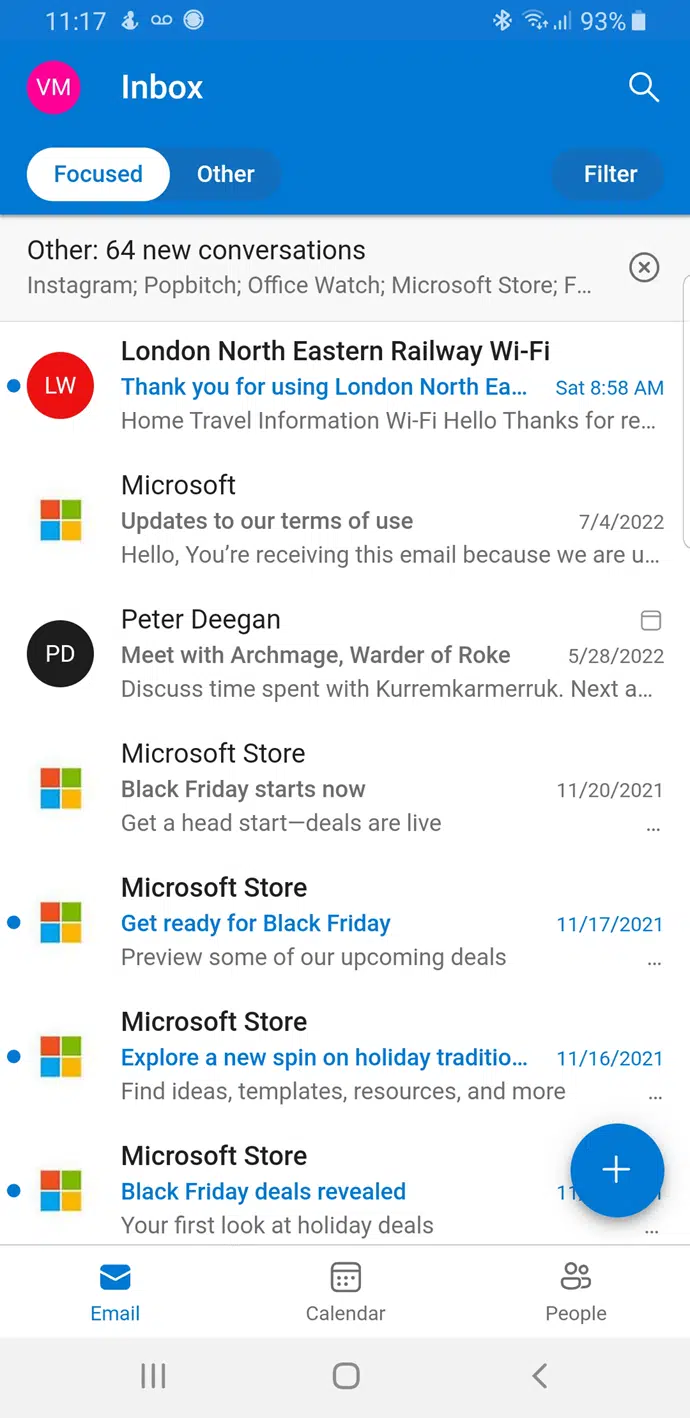Tap the Android recent apps button
Viewport: 690px width, 1418px height.
(x=153, y=1376)
